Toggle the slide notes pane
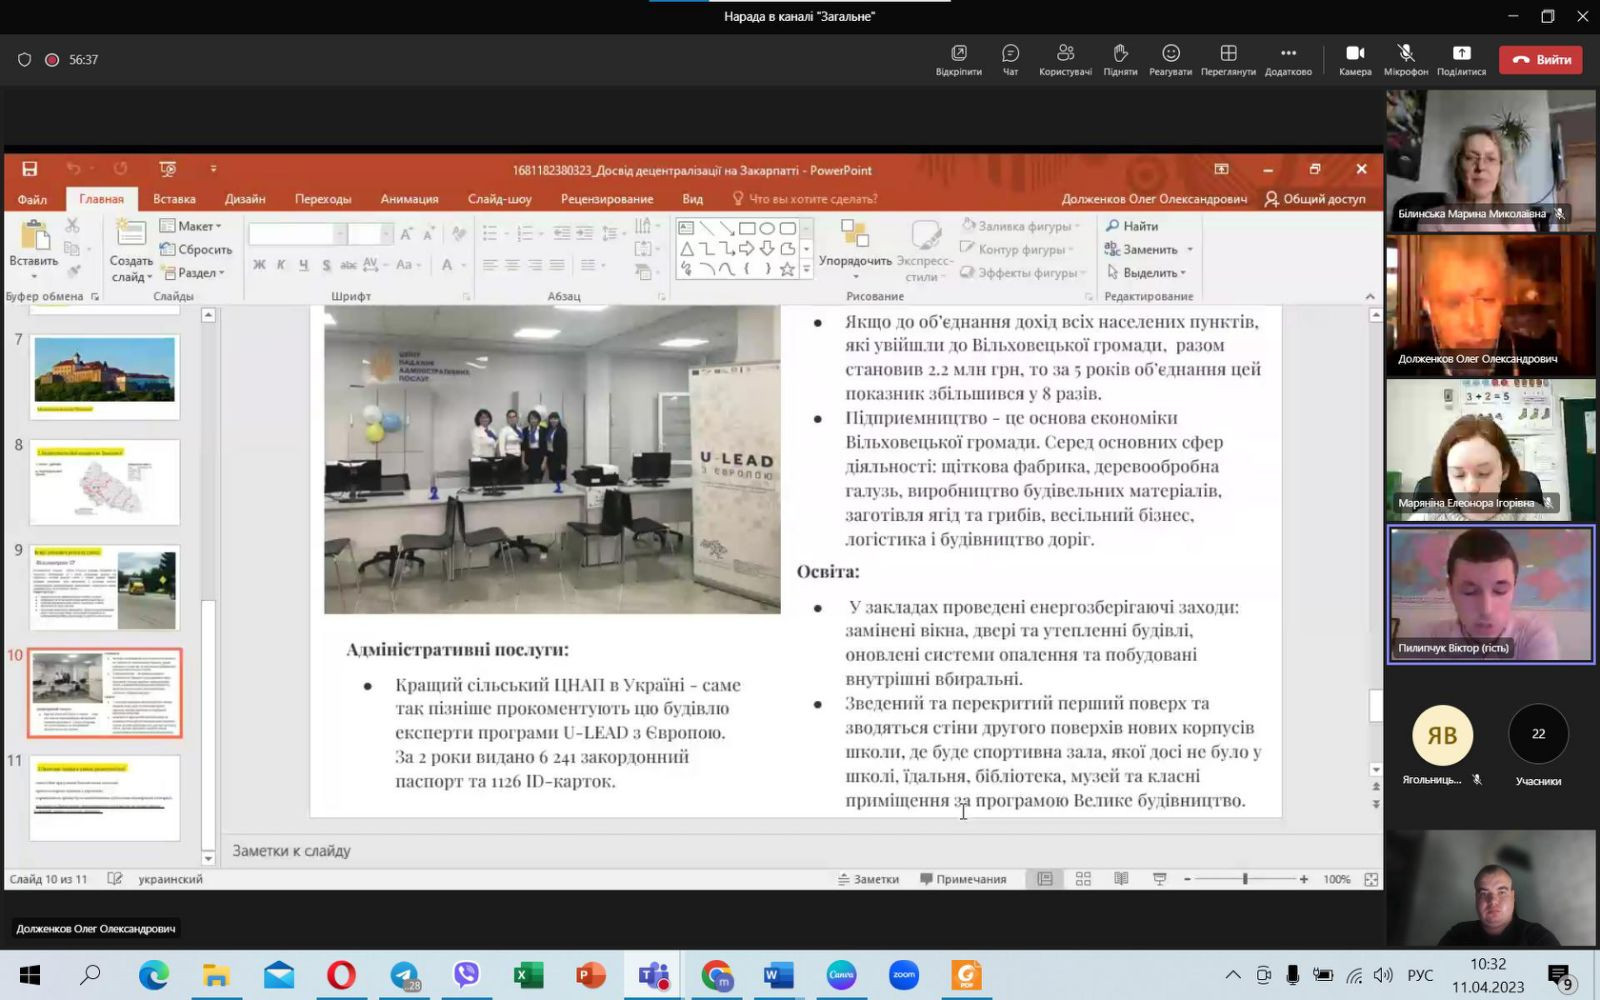This screenshot has height=1000, width=1600. (868, 879)
